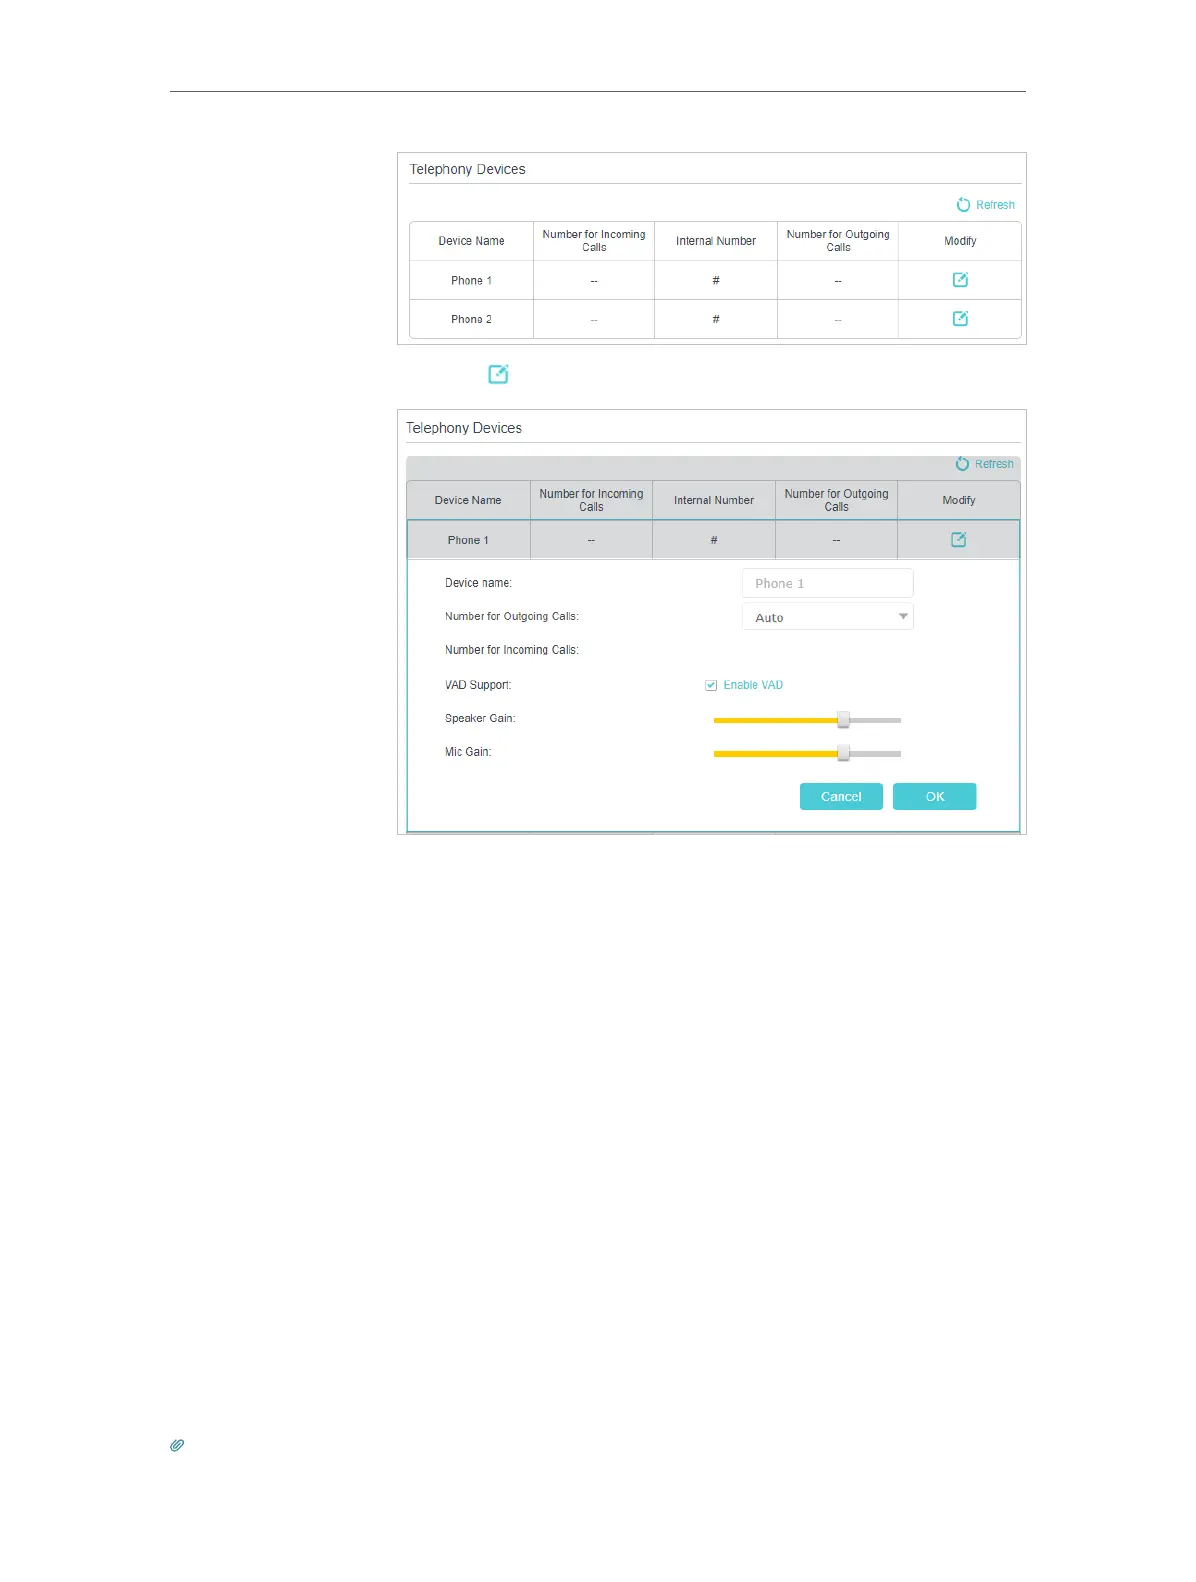The image size is (1196, 1582).
Task: Select the Phone 2 cell in the upper table
Action: tap(471, 319)
